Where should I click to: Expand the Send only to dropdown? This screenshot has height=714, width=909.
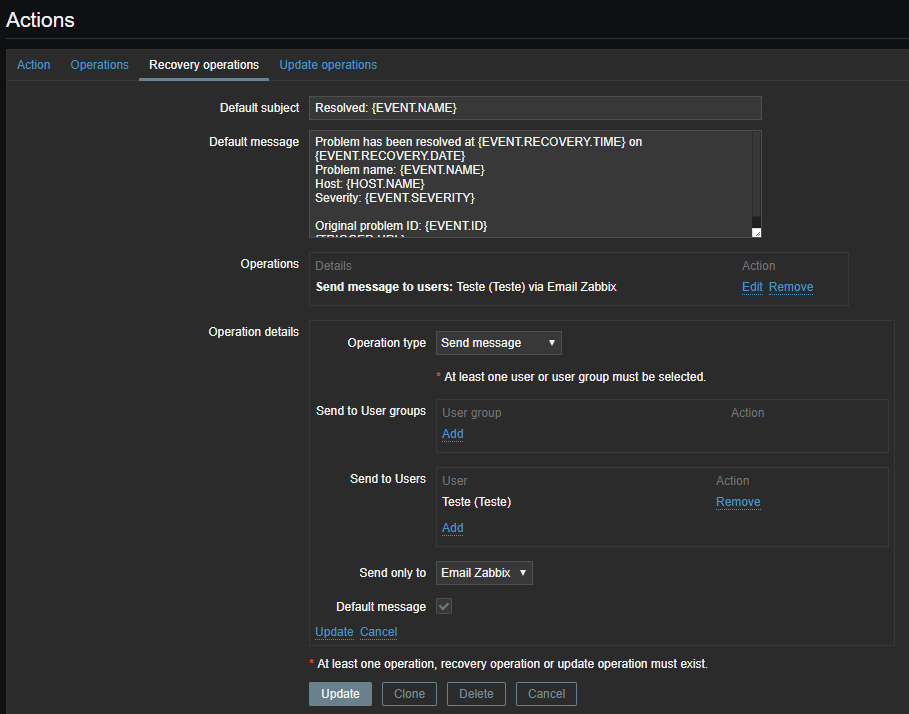485,573
